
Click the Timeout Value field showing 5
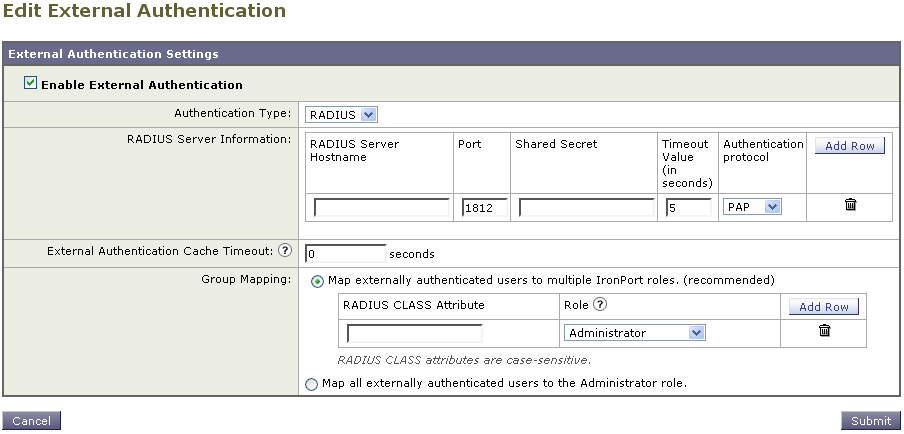[689, 207]
